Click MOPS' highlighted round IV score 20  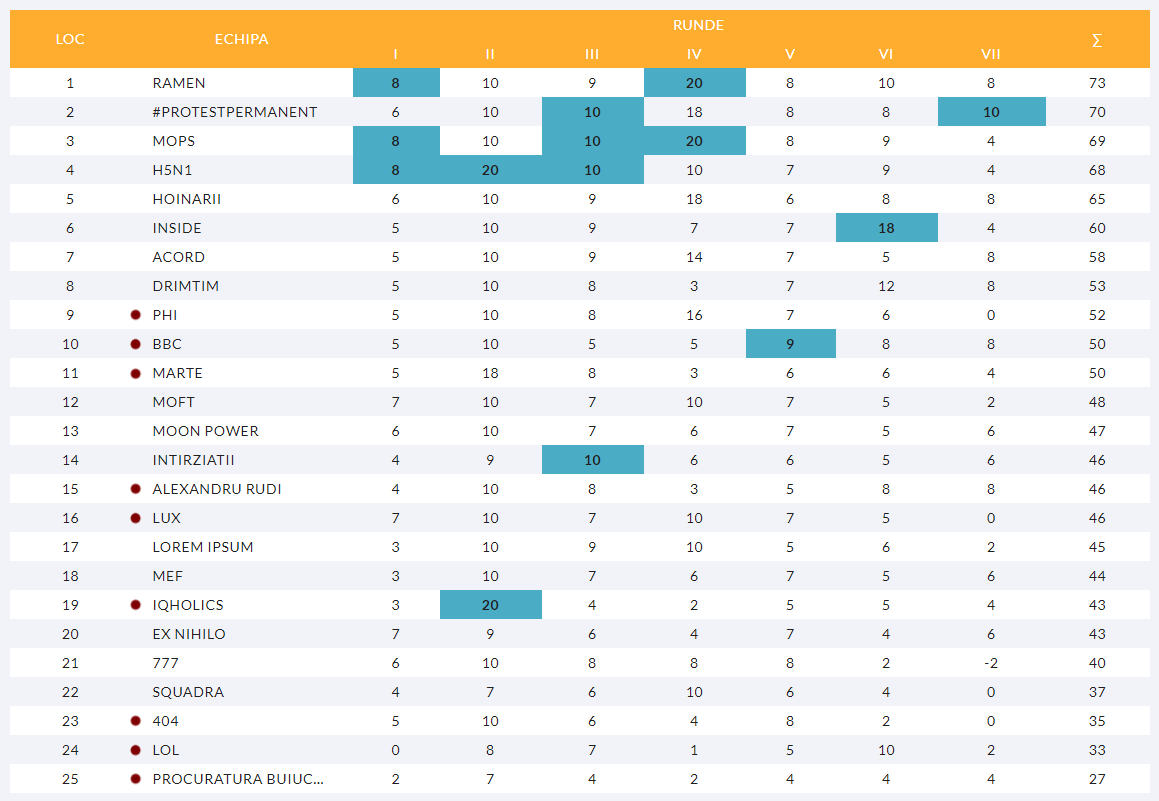(x=695, y=140)
